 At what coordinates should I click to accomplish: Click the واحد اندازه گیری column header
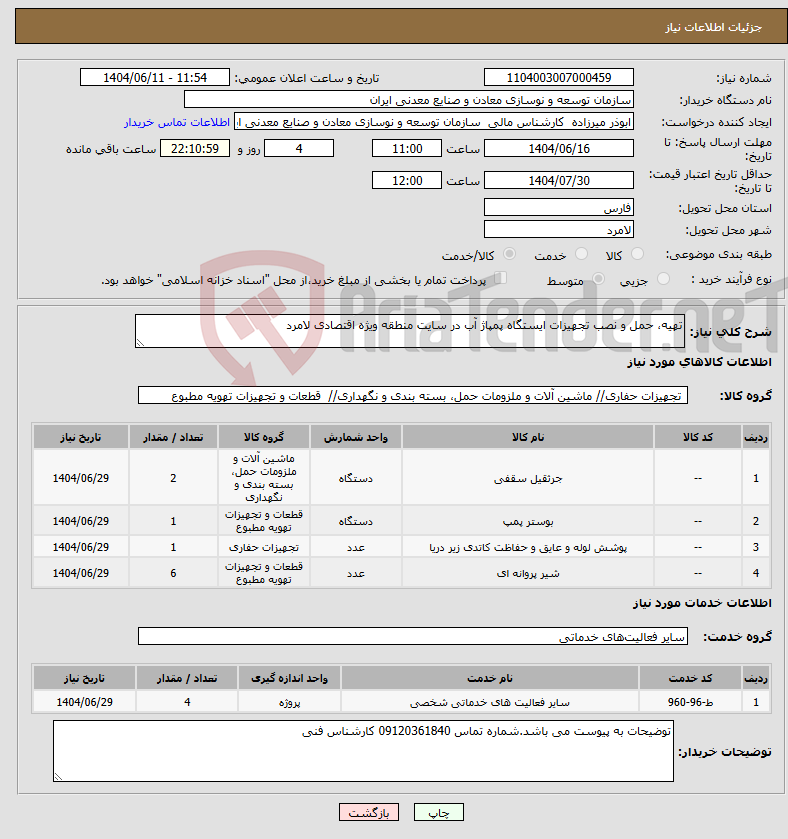tap(289, 678)
